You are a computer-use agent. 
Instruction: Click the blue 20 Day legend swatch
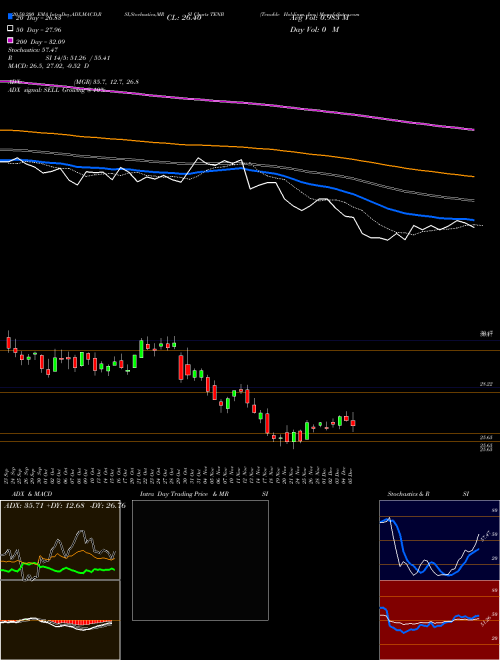[10, 17]
